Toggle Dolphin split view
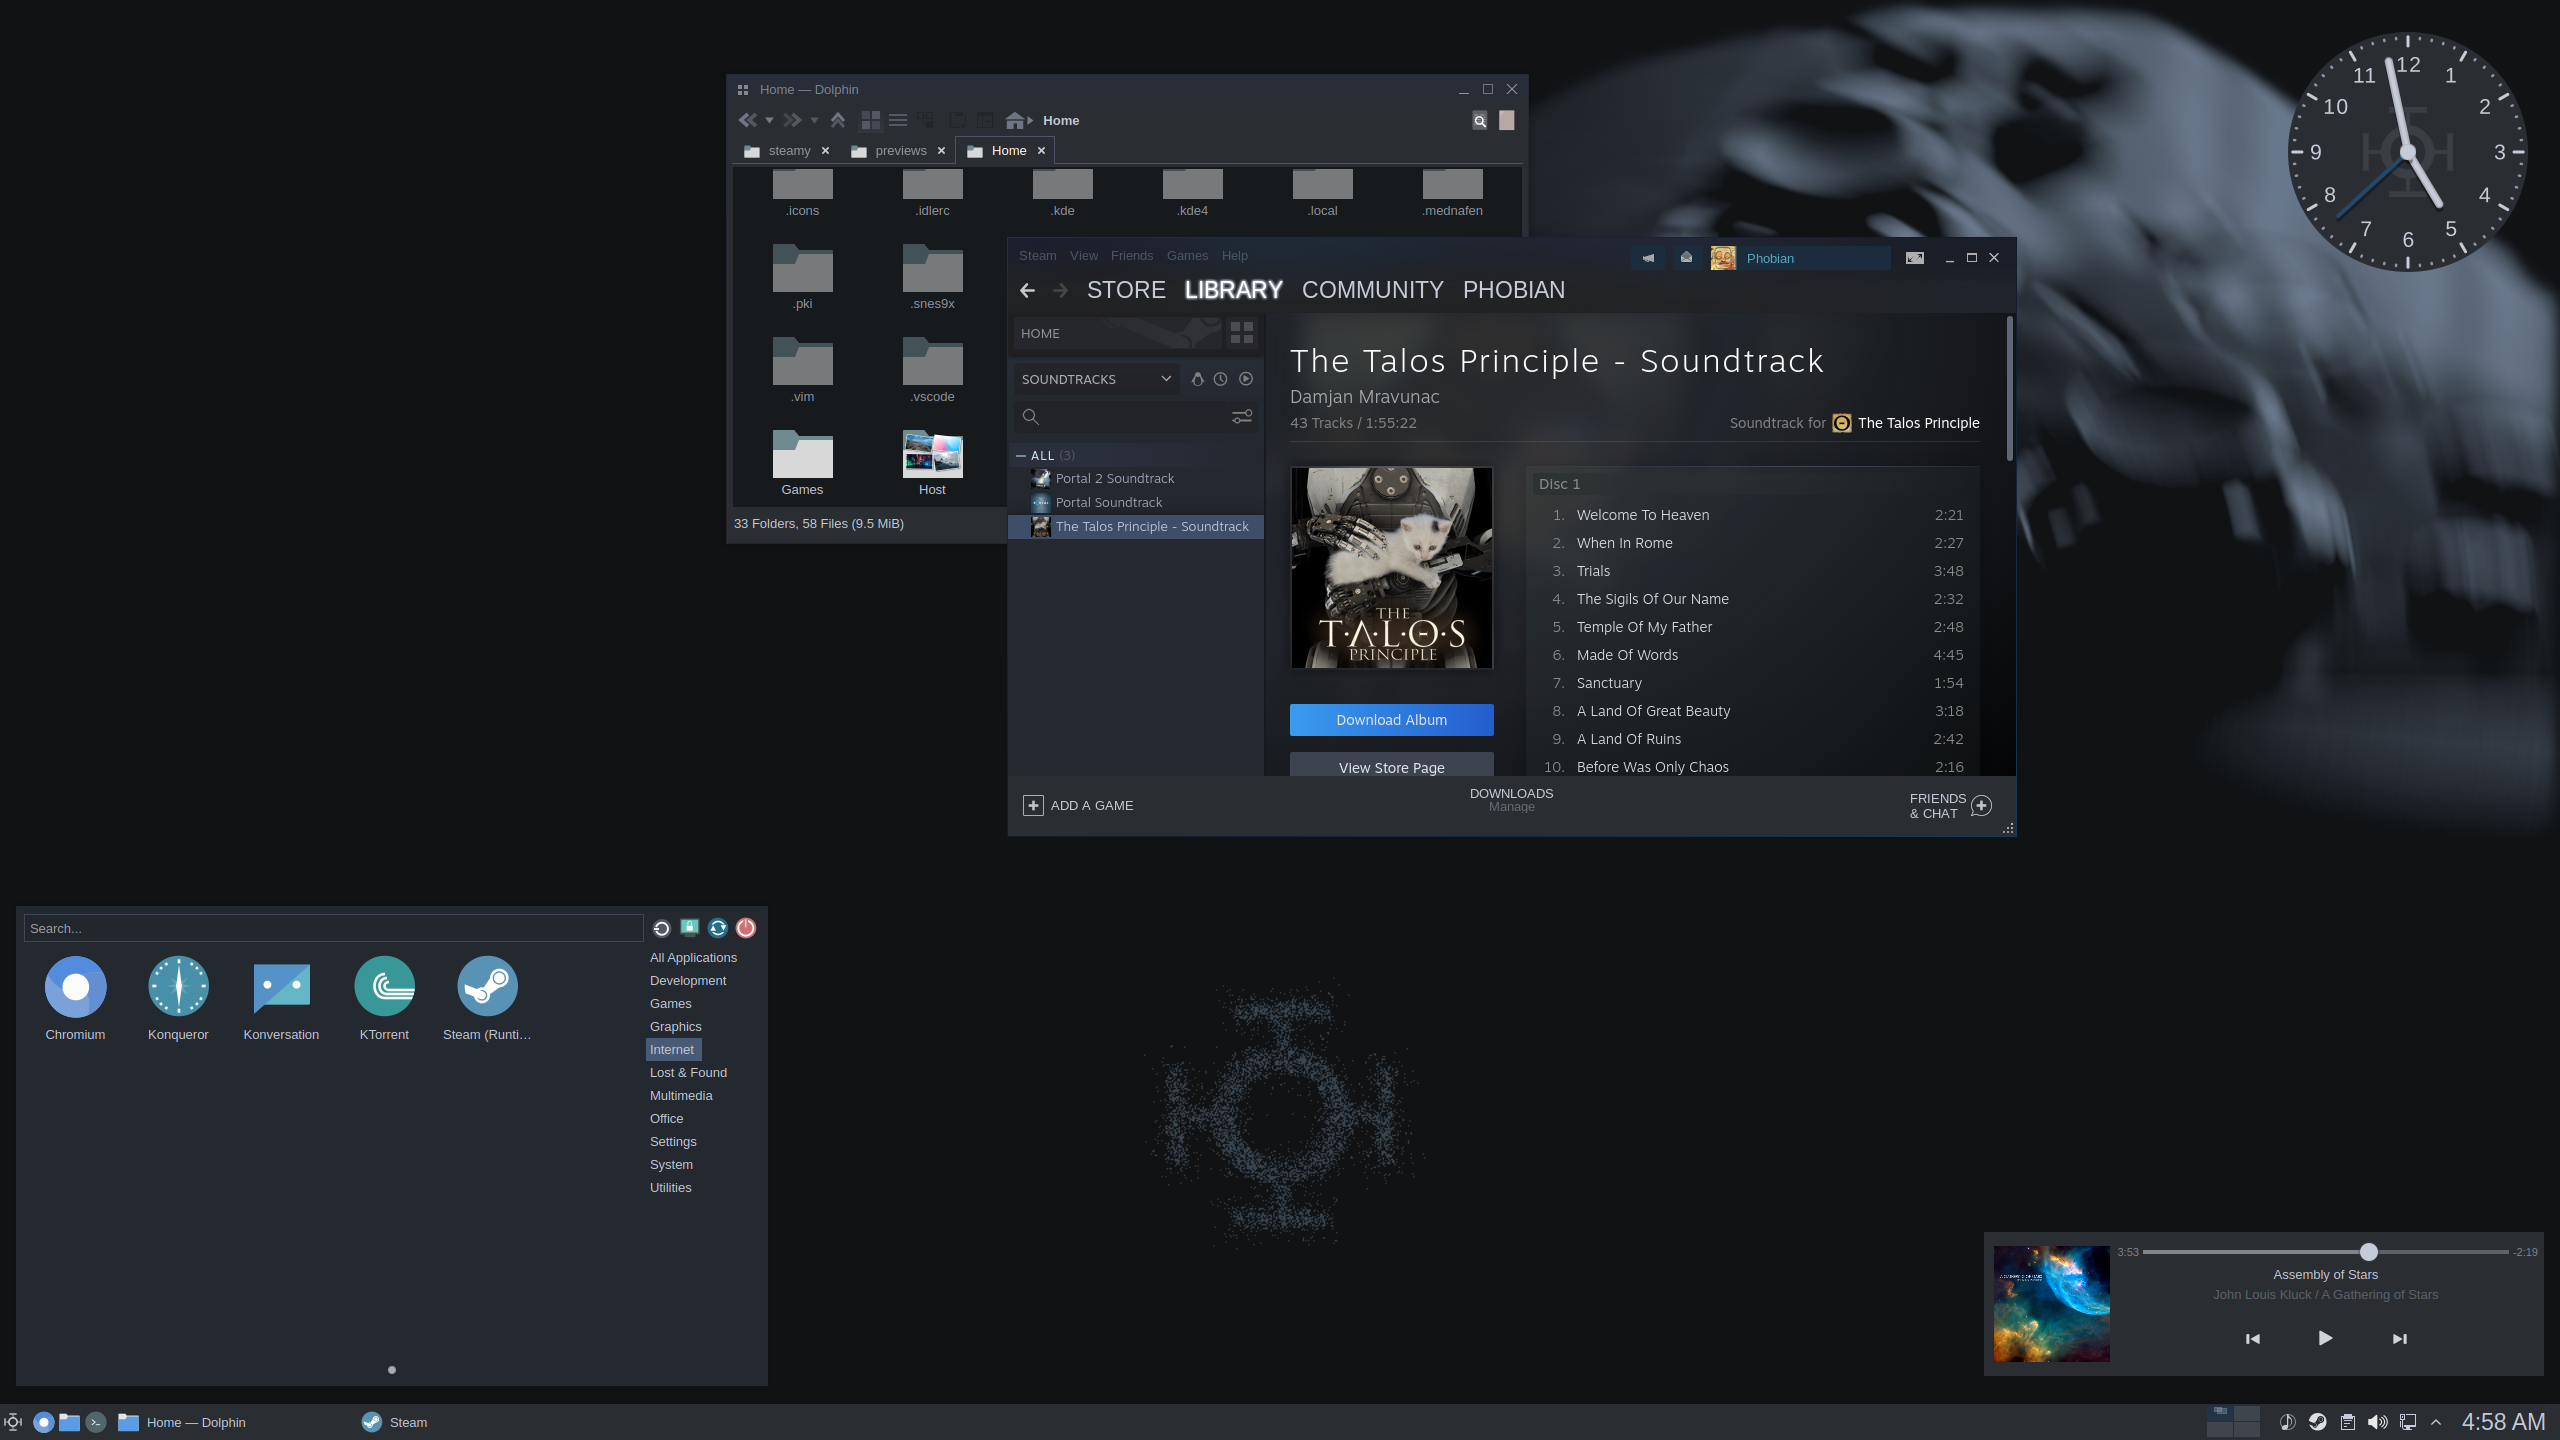 point(985,120)
